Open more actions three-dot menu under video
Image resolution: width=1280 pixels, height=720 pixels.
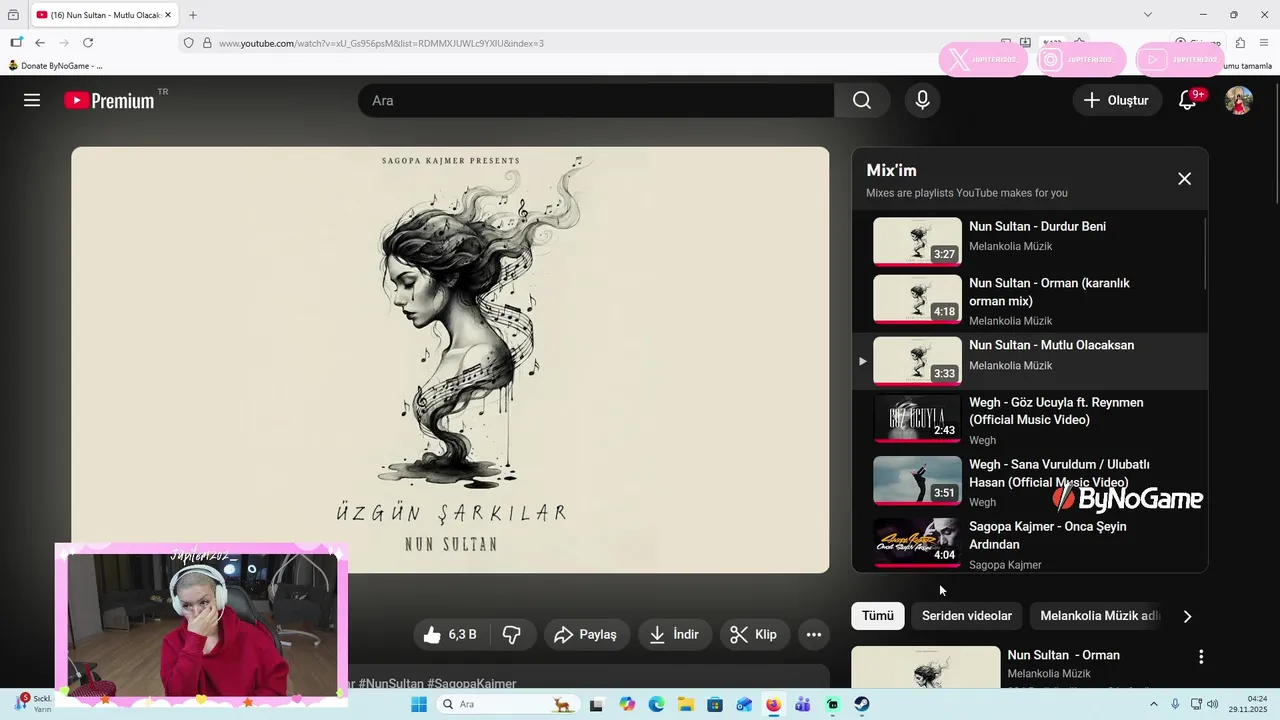point(814,635)
